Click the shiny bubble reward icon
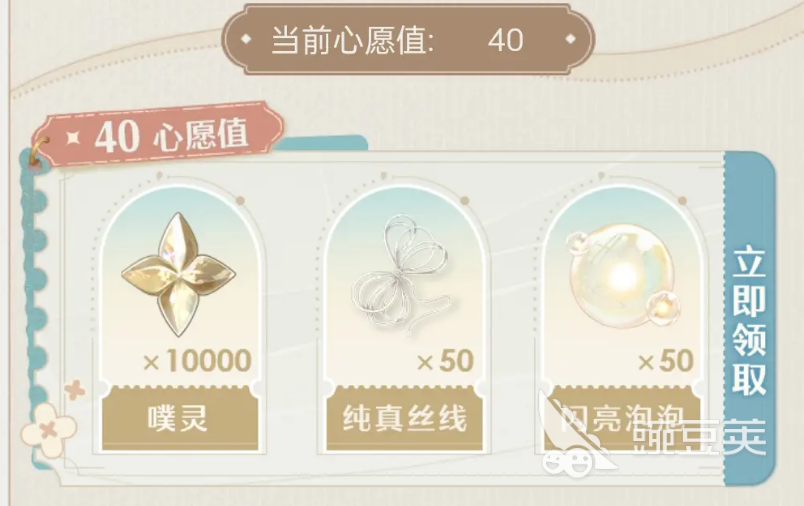The width and height of the screenshot is (804, 506). (623, 275)
